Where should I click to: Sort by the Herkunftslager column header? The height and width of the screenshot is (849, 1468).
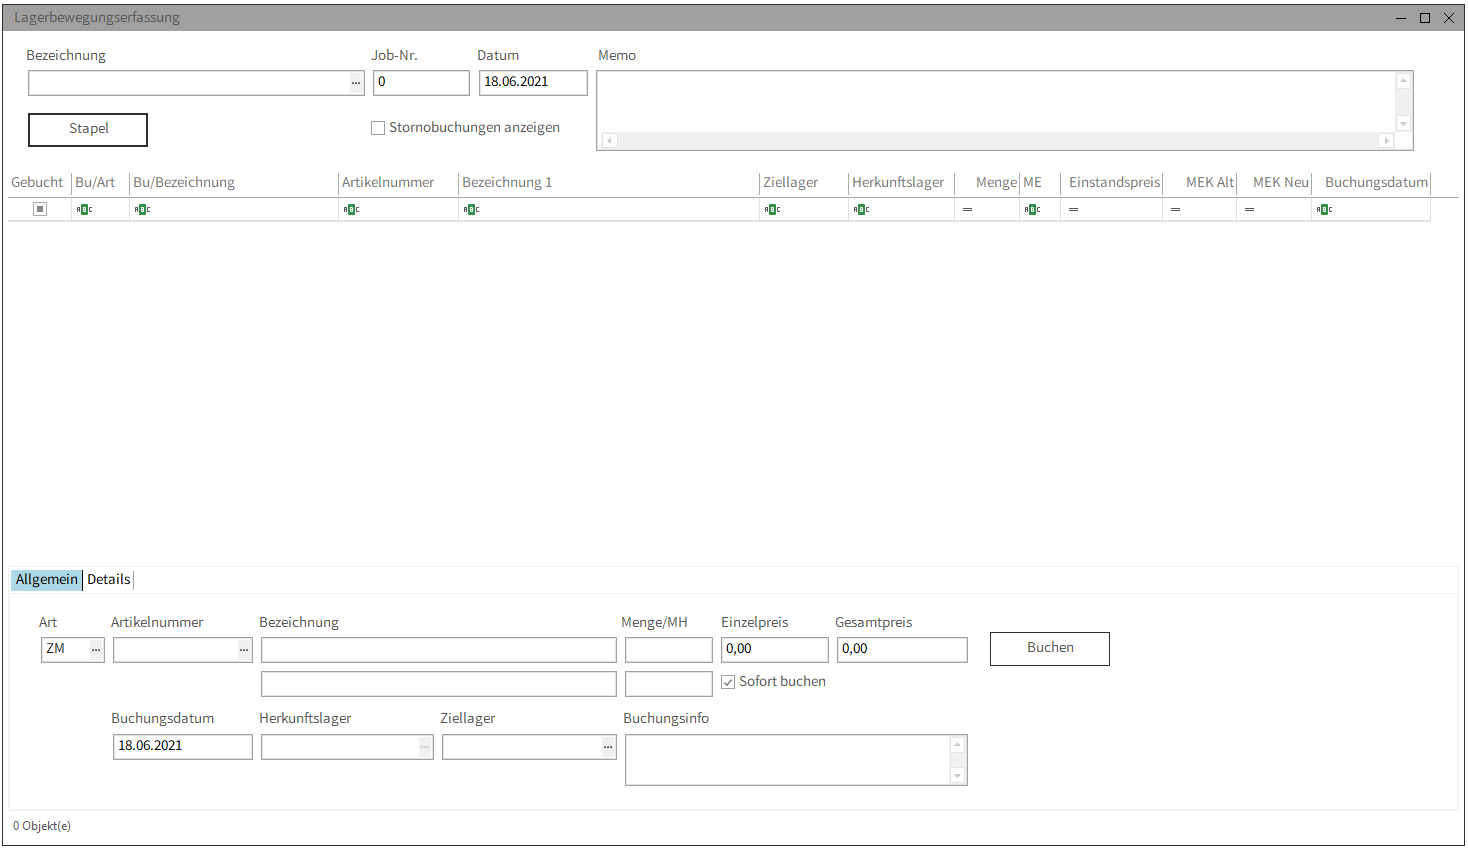[x=901, y=183]
